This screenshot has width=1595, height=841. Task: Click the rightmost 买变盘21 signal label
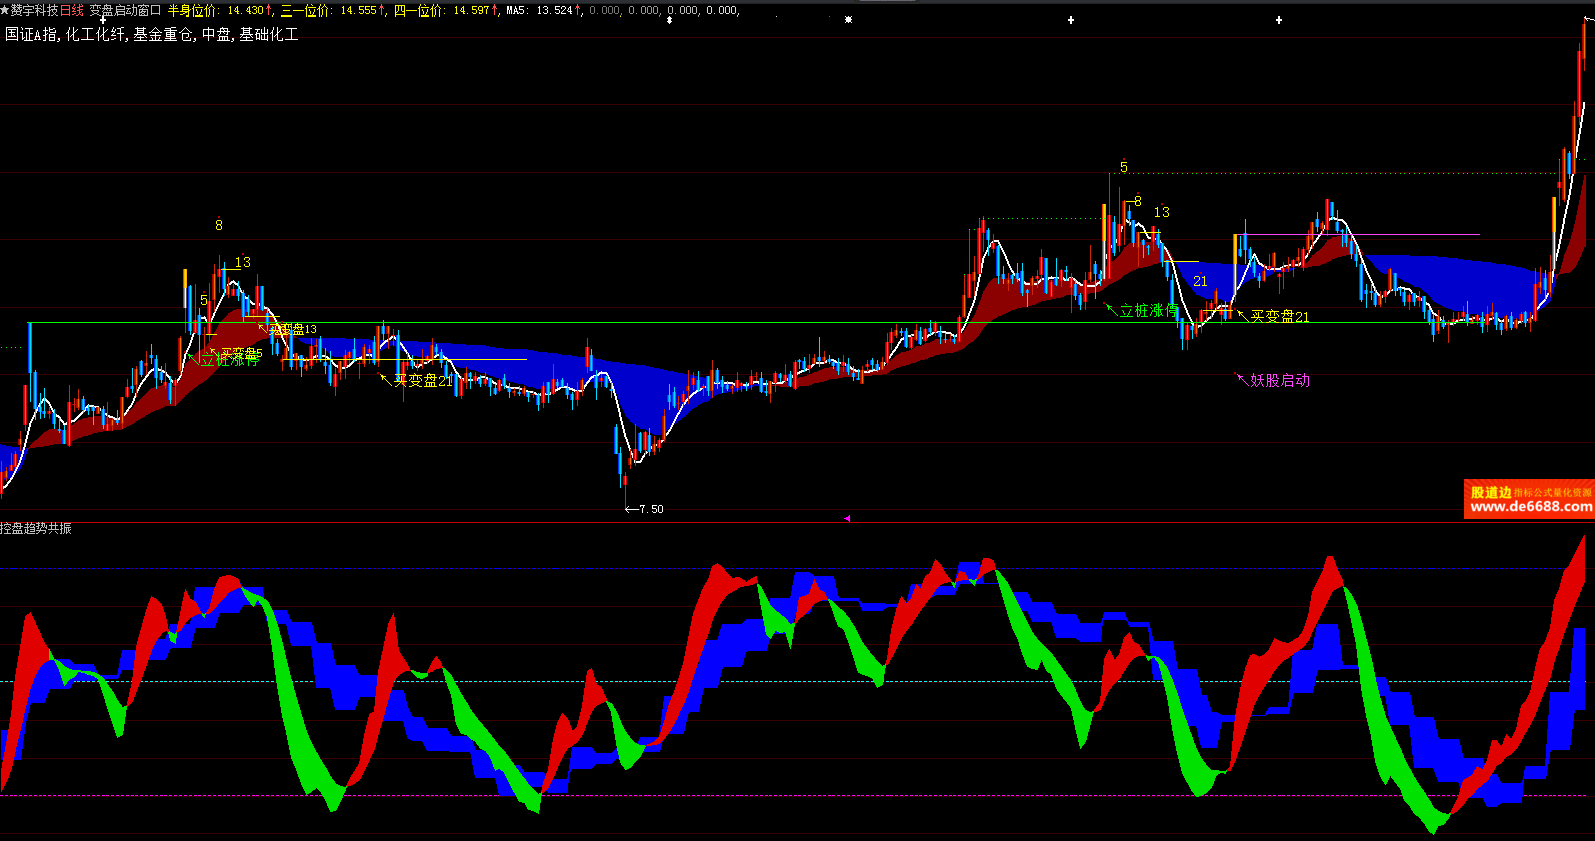click(1279, 316)
